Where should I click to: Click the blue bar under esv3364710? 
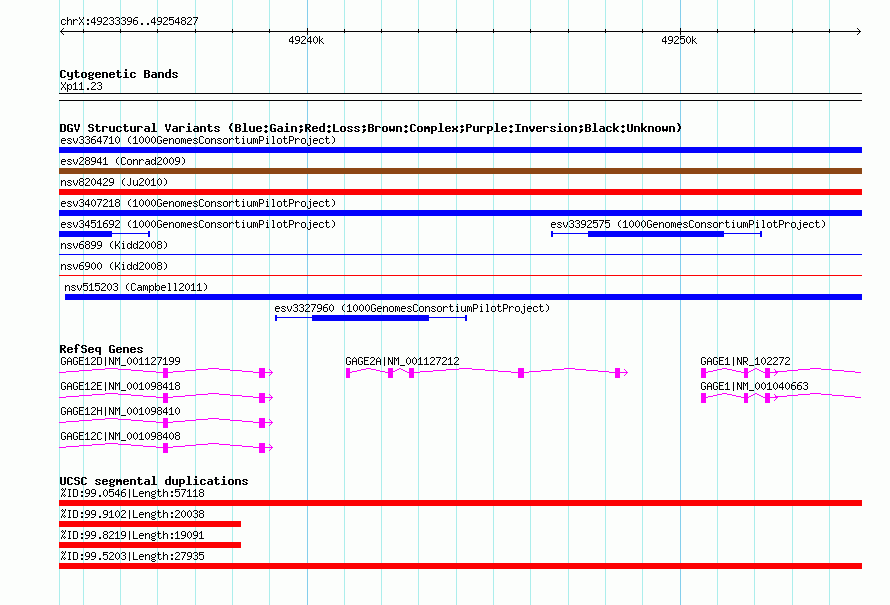point(460,150)
